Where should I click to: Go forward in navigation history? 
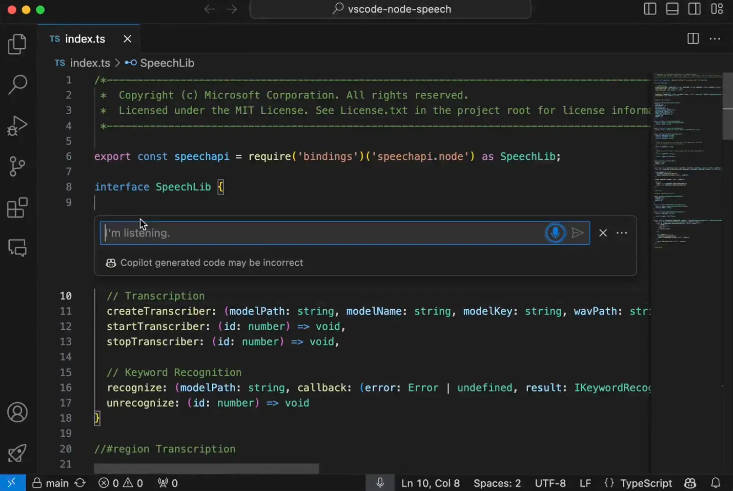click(232, 9)
